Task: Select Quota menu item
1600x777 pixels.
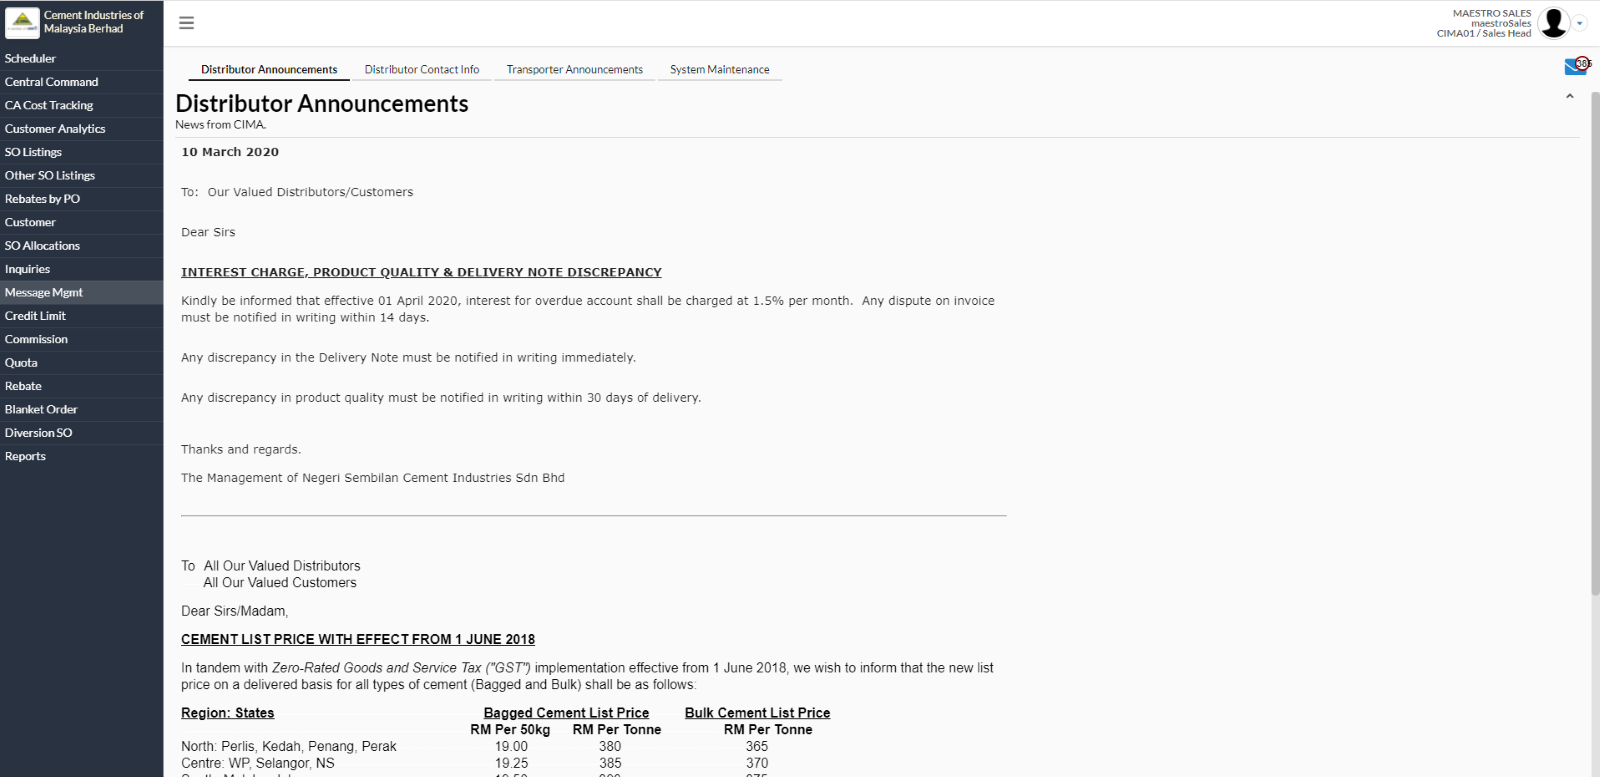Action: [81, 362]
